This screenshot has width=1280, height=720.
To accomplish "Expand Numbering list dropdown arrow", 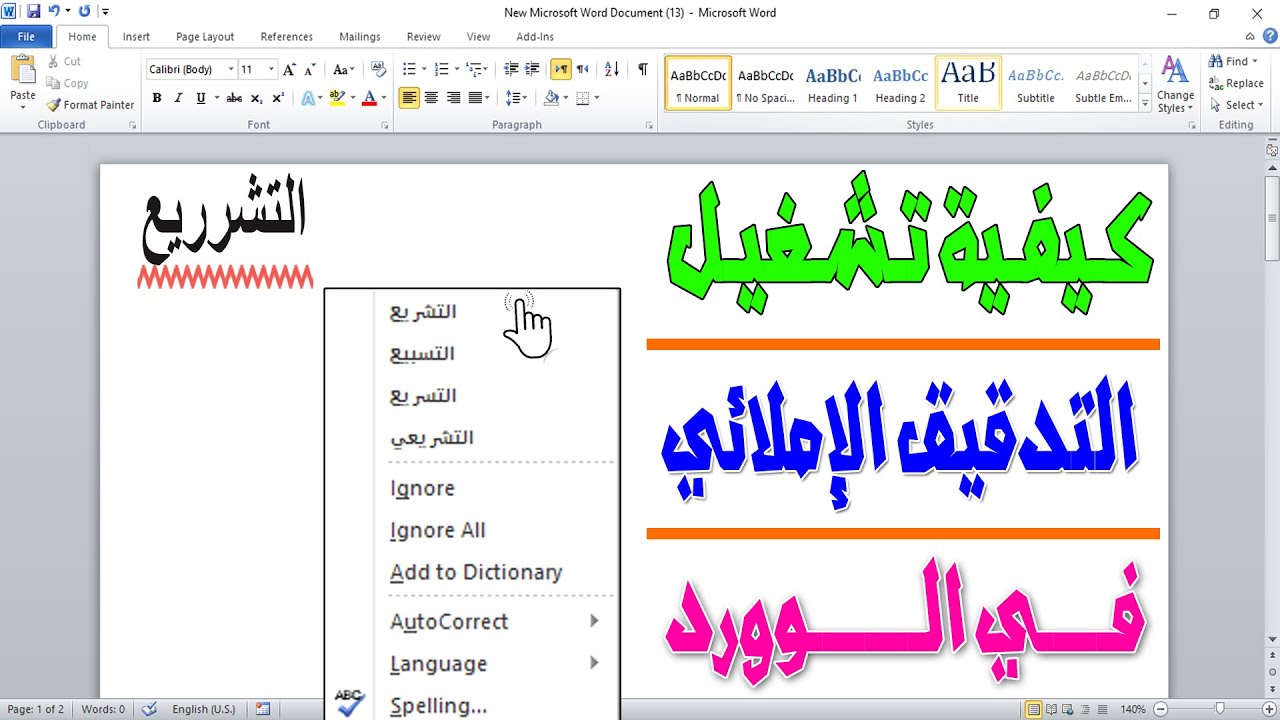I will [457, 69].
